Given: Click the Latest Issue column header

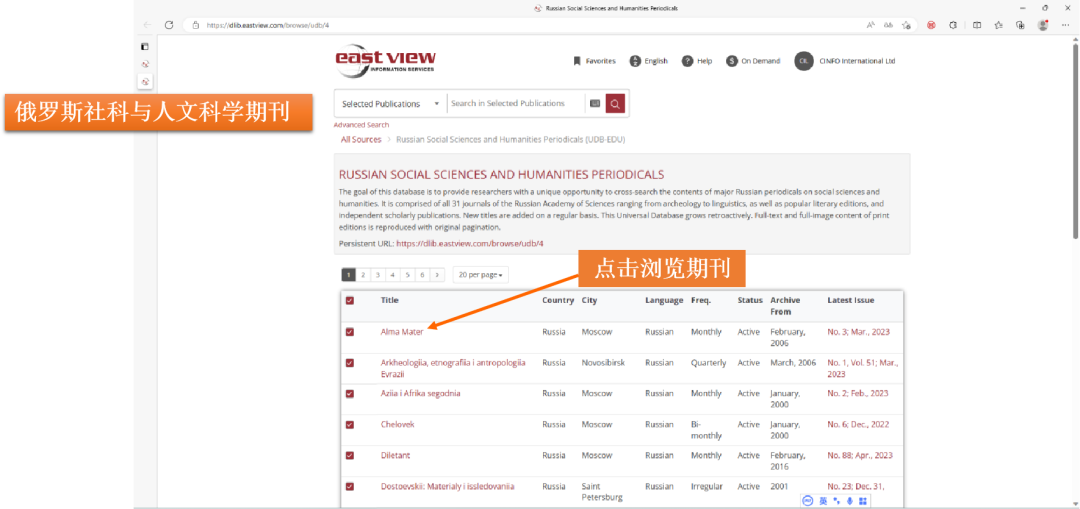Looking at the screenshot, I should [x=851, y=300].
